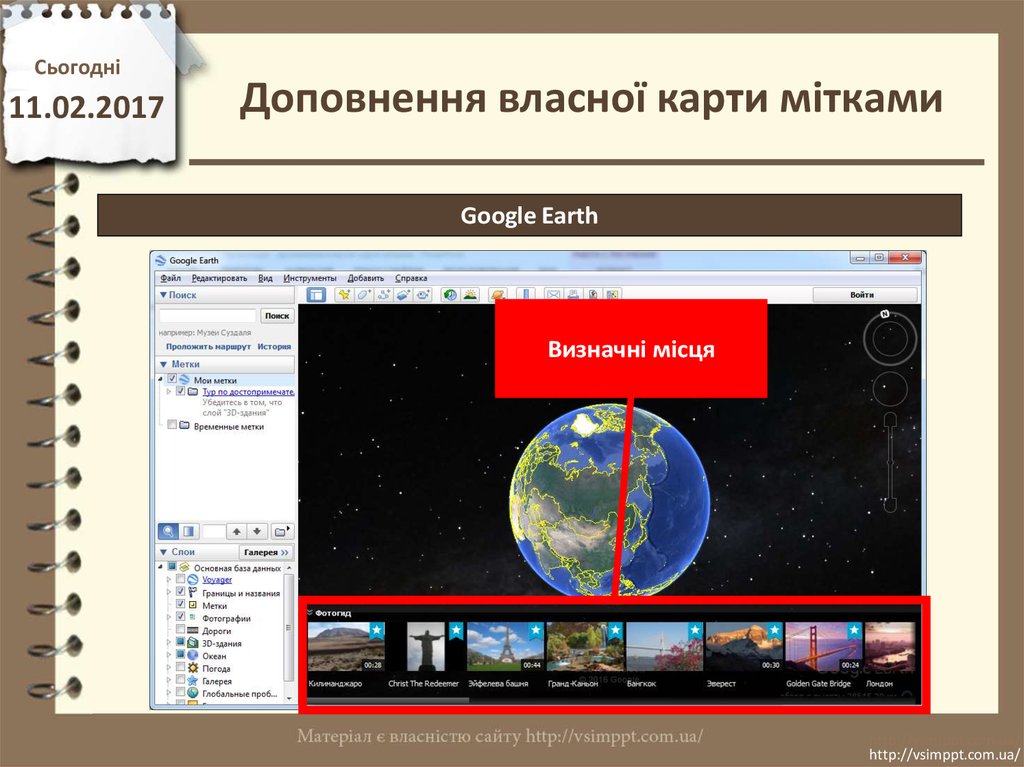The image size is (1024, 767).
Task: Click the sunlight toolbar icon
Action: pyautogui.click(x=469, y=295)
